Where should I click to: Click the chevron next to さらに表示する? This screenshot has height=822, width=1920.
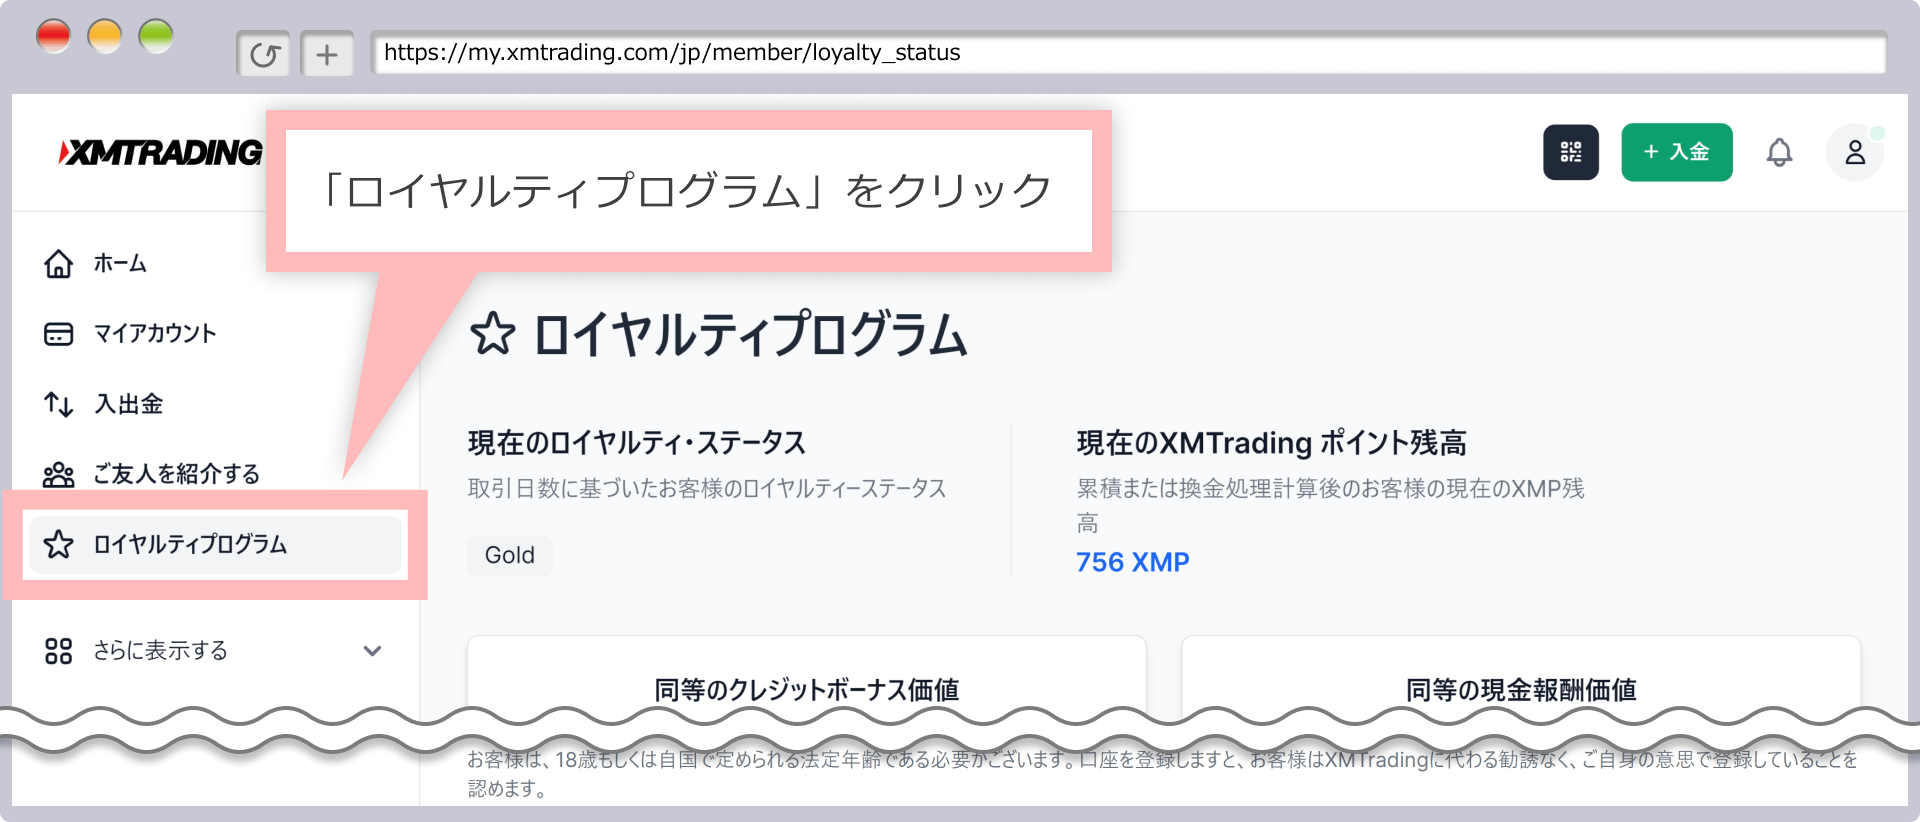pyautogui.click(x=372, y=651)
